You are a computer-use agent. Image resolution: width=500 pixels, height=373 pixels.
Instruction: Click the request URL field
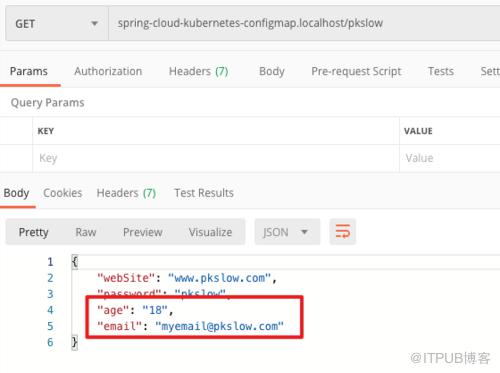point(304,24)
